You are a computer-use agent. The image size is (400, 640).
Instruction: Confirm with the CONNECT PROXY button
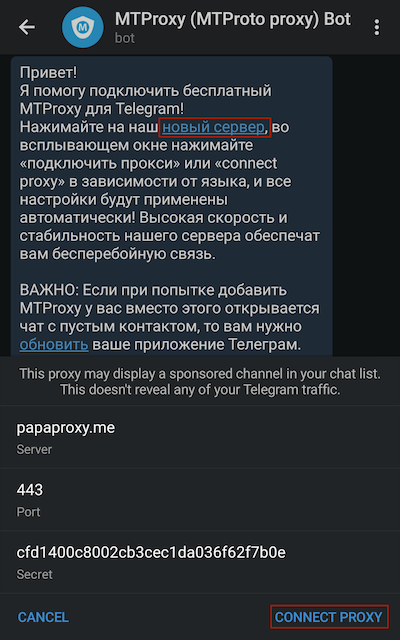coord(329,617)
